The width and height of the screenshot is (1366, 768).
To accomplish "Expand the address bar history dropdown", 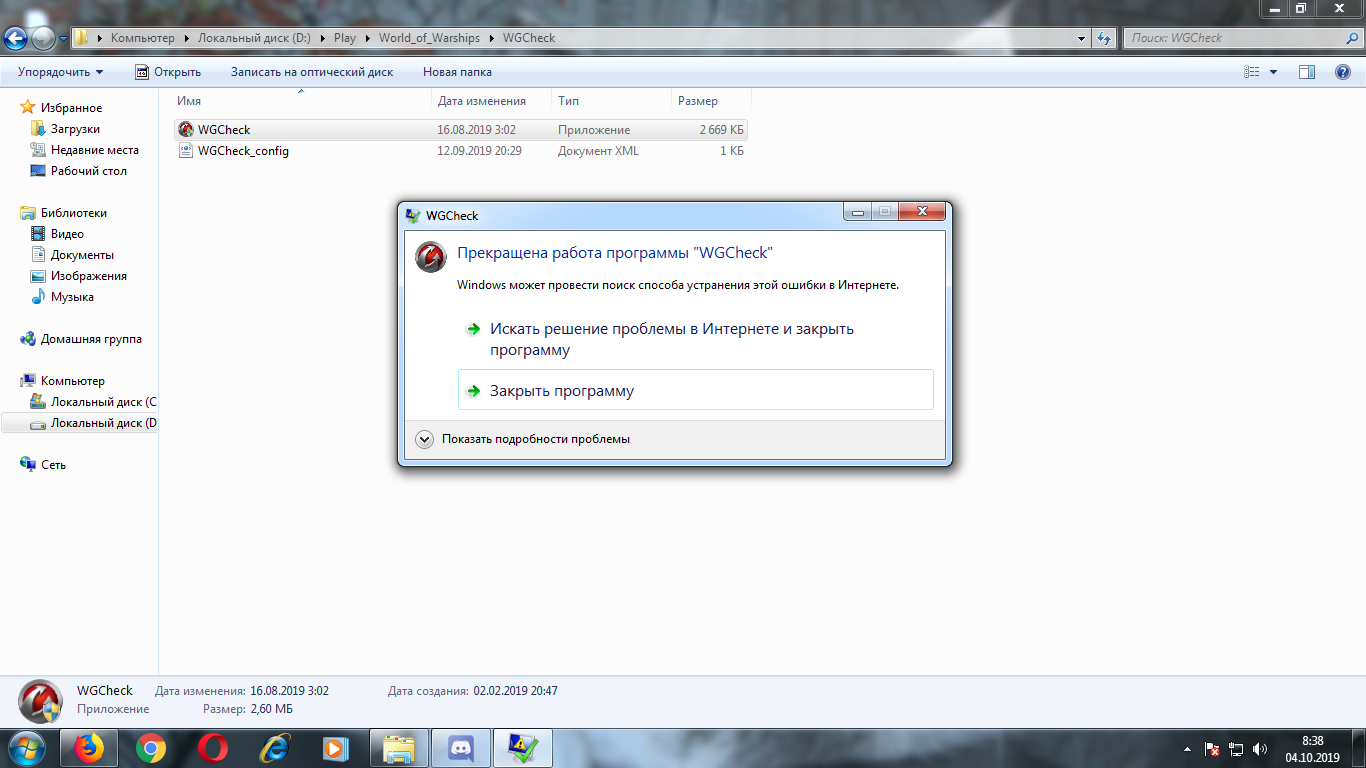I will click(1082, 38).
